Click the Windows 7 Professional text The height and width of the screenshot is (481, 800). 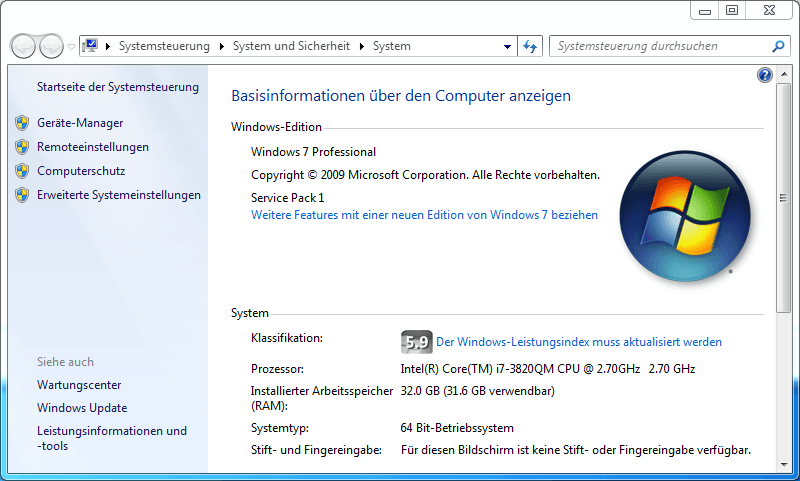click(x=313, y=152)
